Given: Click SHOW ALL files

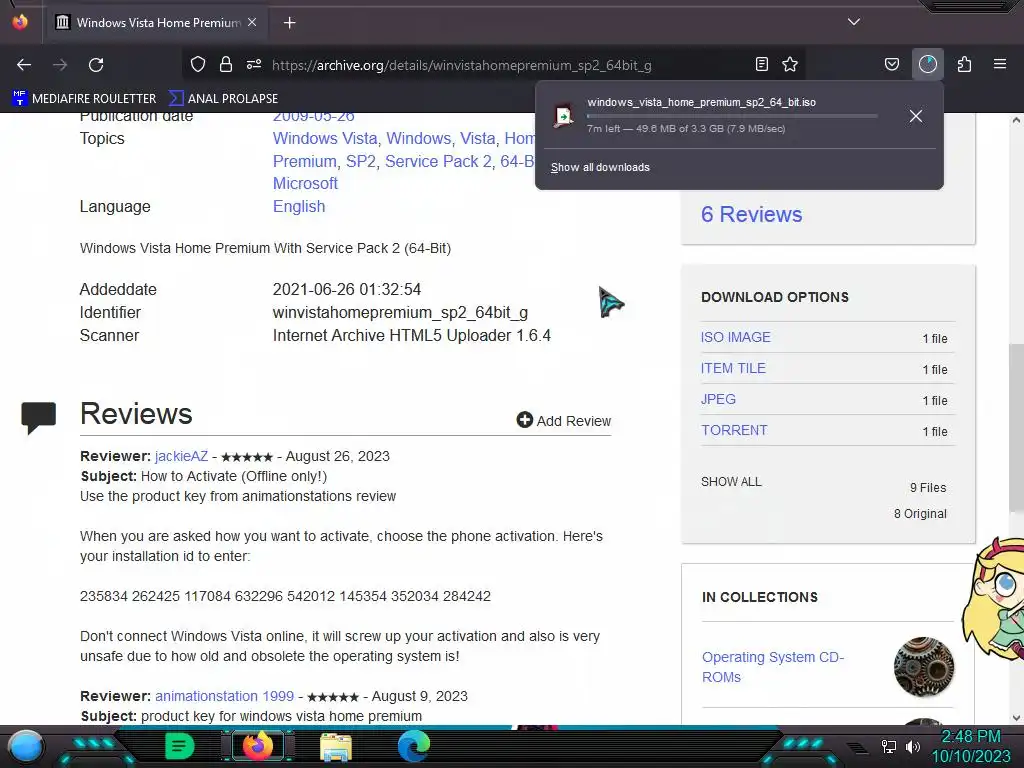Looking at the screenshot, I should 731,482.
